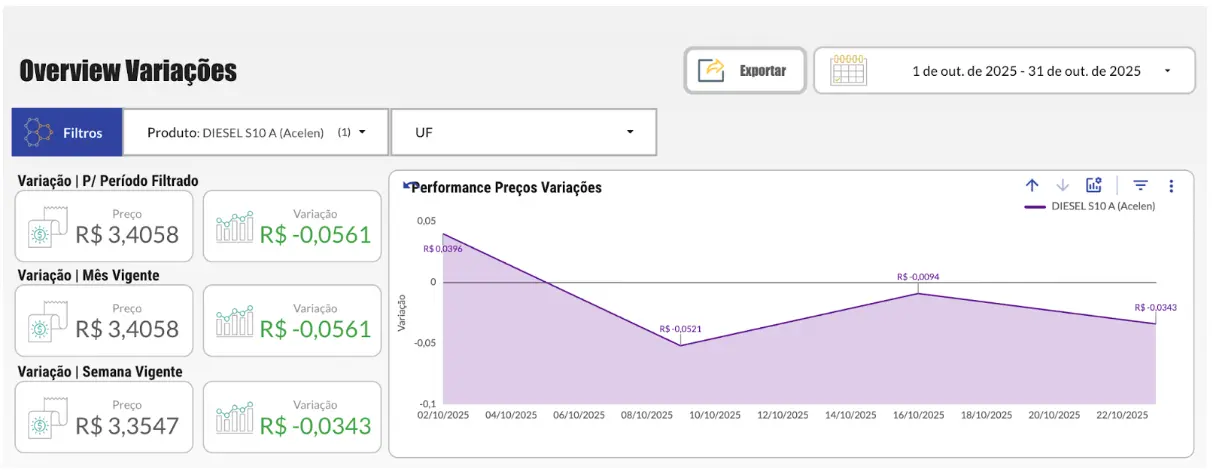Open the chart explore icon in chart toolbar

(x=1094, y=185)
